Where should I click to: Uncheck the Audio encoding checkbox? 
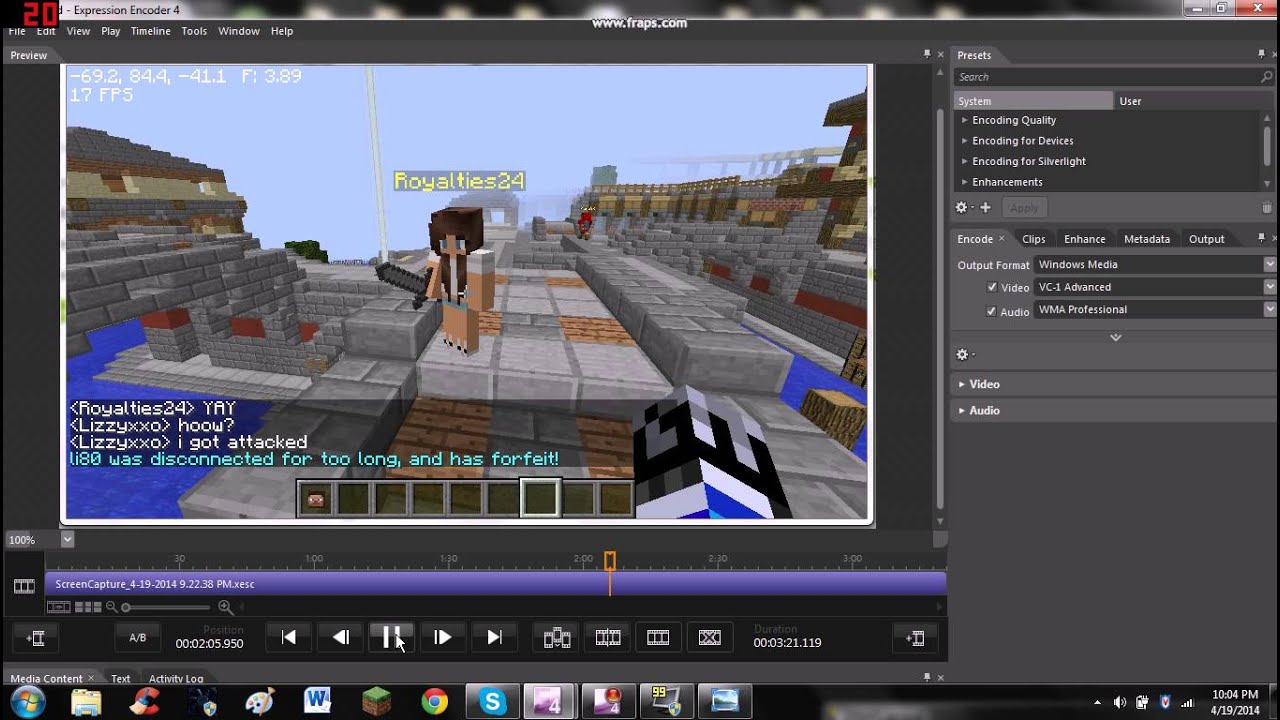click(x=992, y=311)
